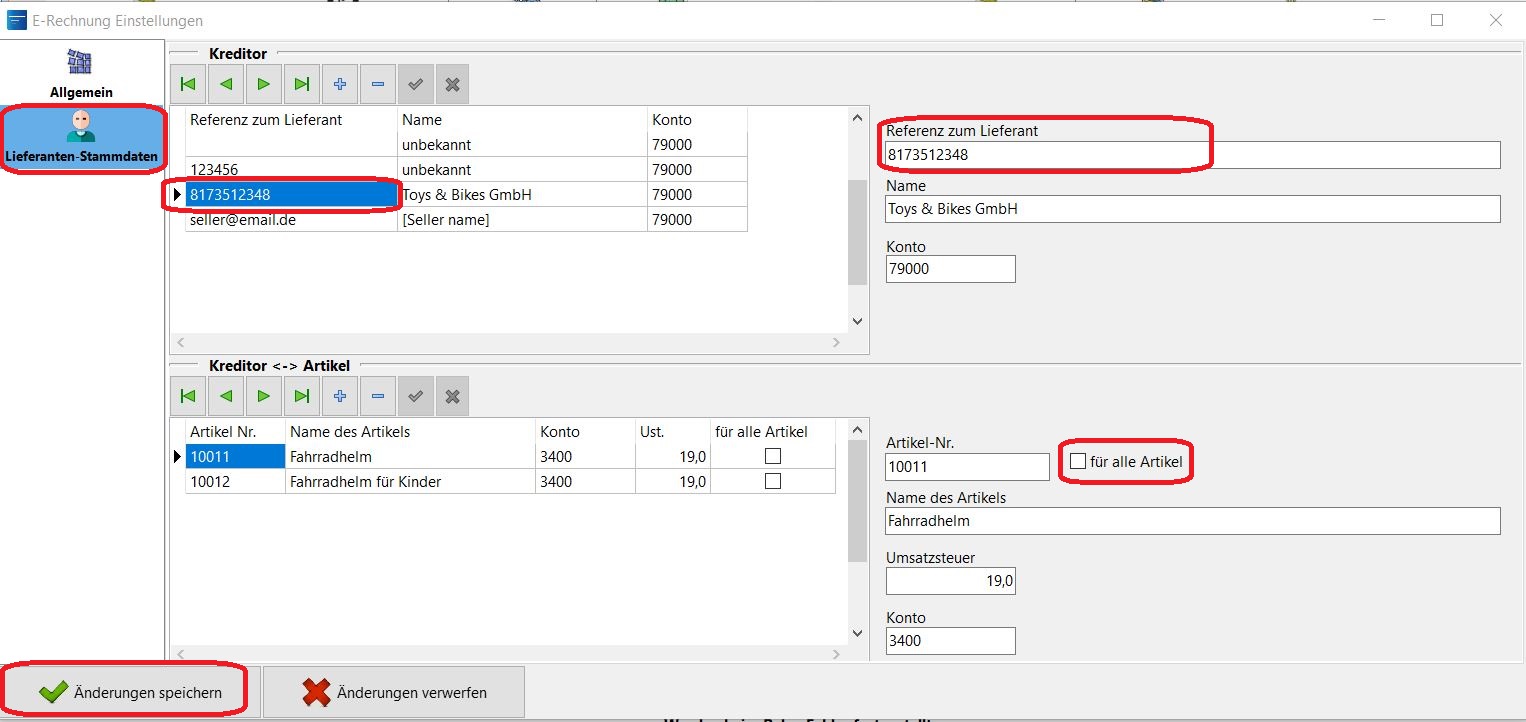1526x722 pixels.
Task: Enable 'für alle Artikel' checkbox beside Artikel-Nr.
Action: pos(1078,461)
